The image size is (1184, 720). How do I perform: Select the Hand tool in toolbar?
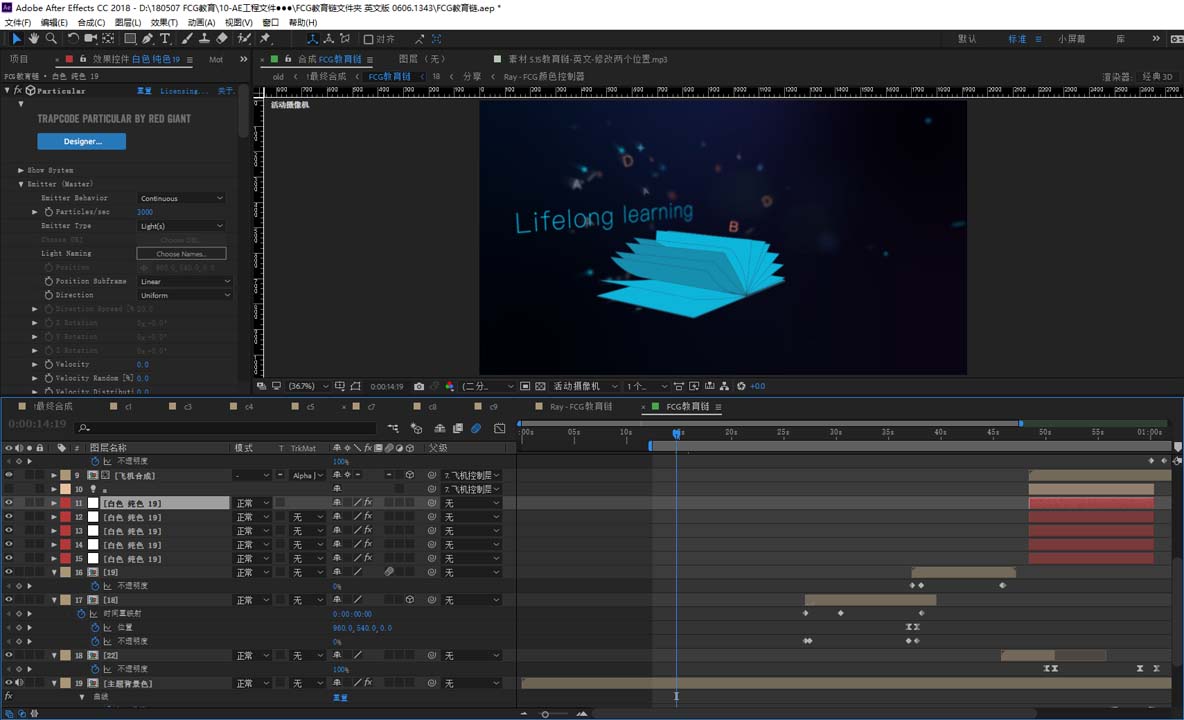pos(34,39)
